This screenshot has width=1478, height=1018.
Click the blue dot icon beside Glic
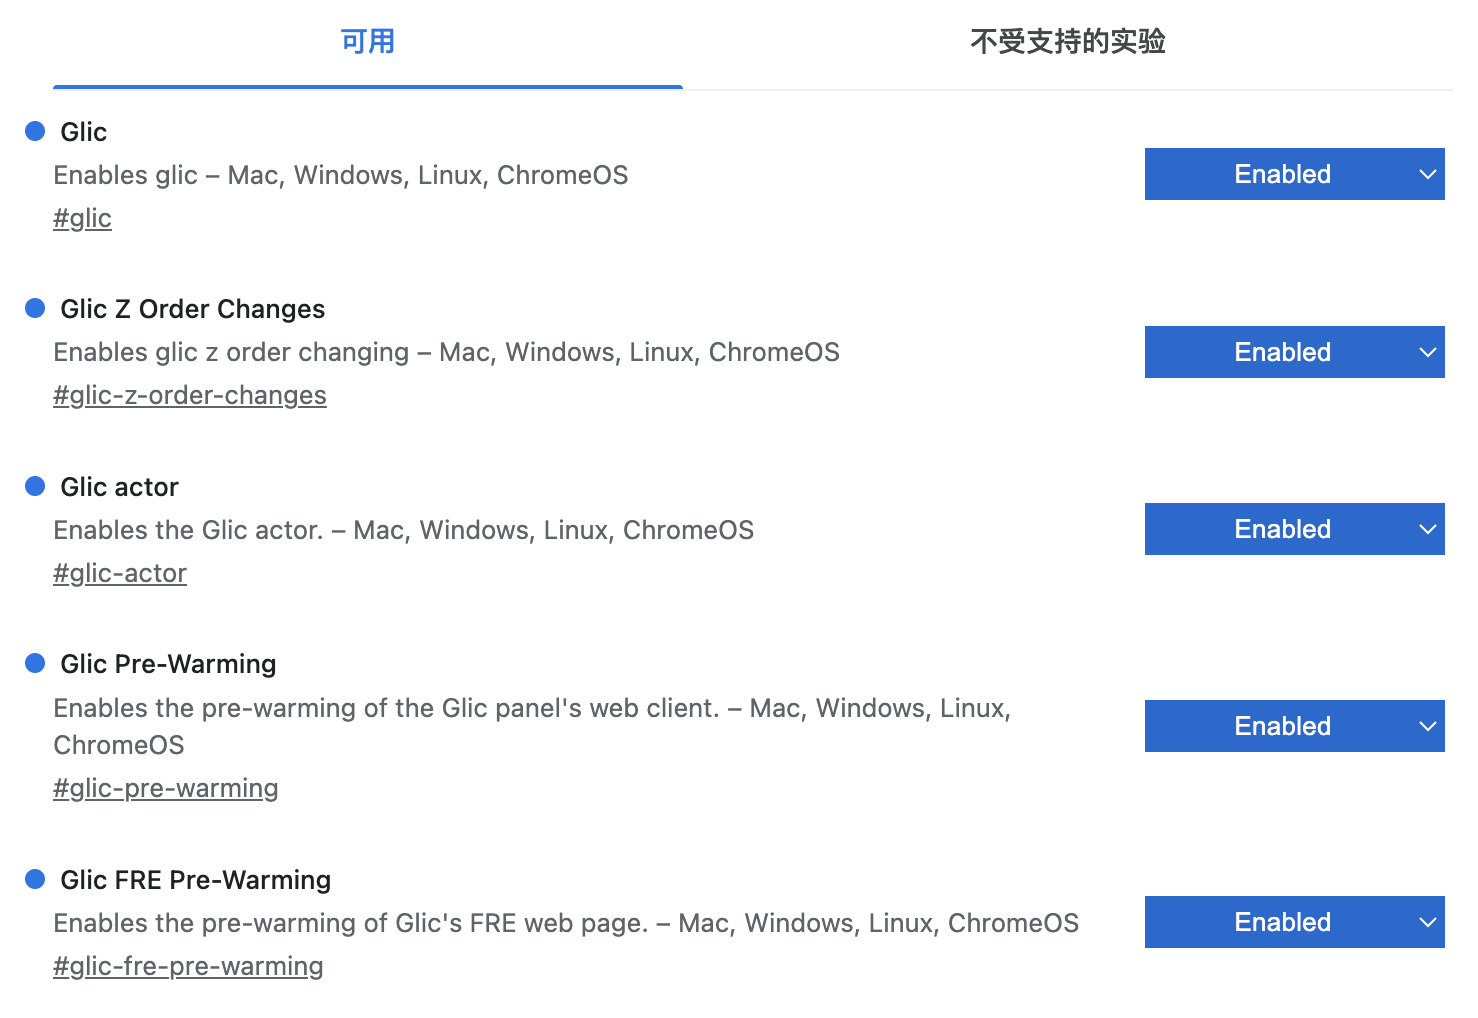pos(35,131)
